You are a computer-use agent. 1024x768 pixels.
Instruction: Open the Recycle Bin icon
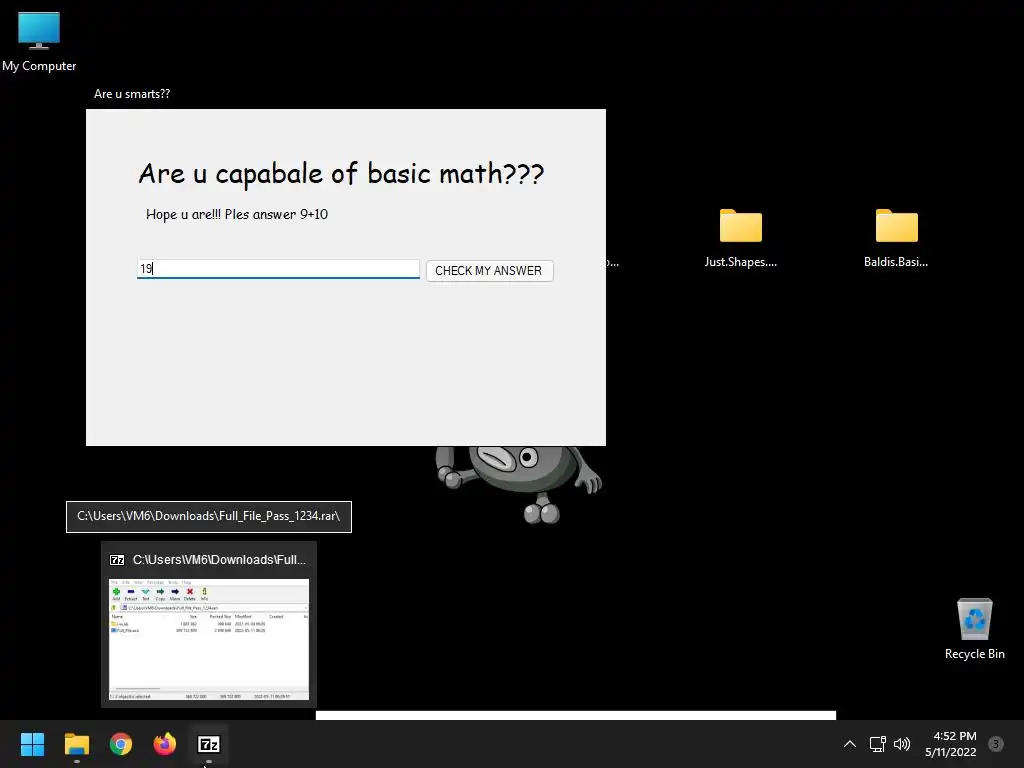tap(974, 629)
